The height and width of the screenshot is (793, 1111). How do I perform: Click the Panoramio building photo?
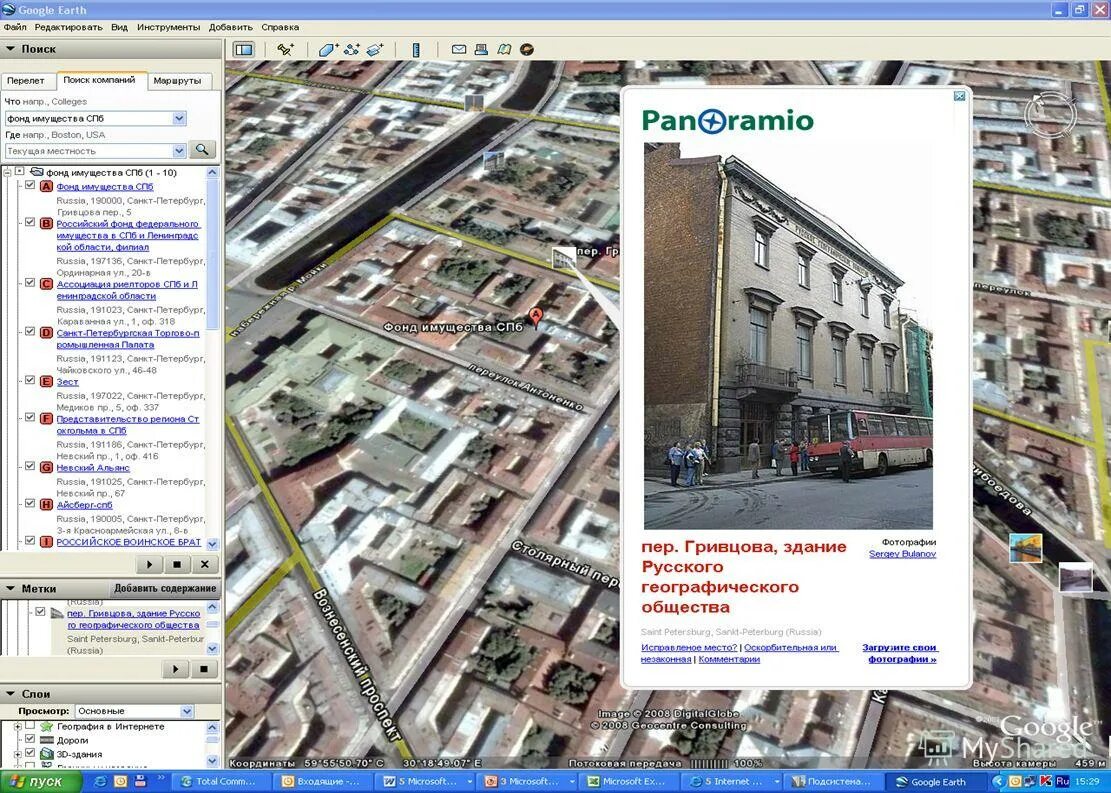[x=788, y=335]
